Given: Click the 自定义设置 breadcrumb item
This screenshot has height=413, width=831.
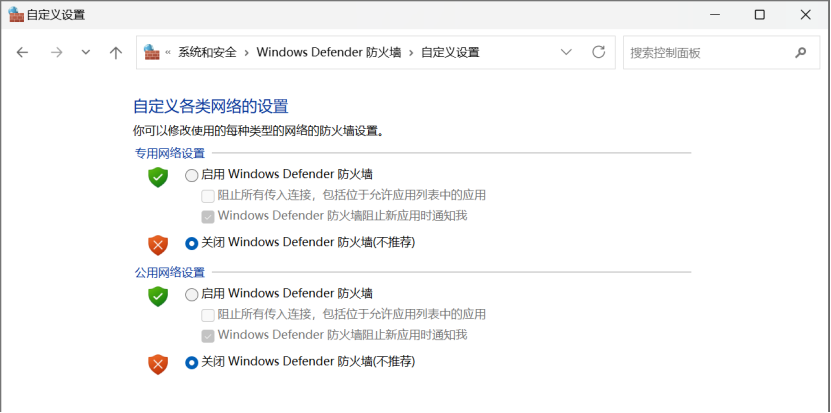Looking at the screenshot, I should 450,52.
